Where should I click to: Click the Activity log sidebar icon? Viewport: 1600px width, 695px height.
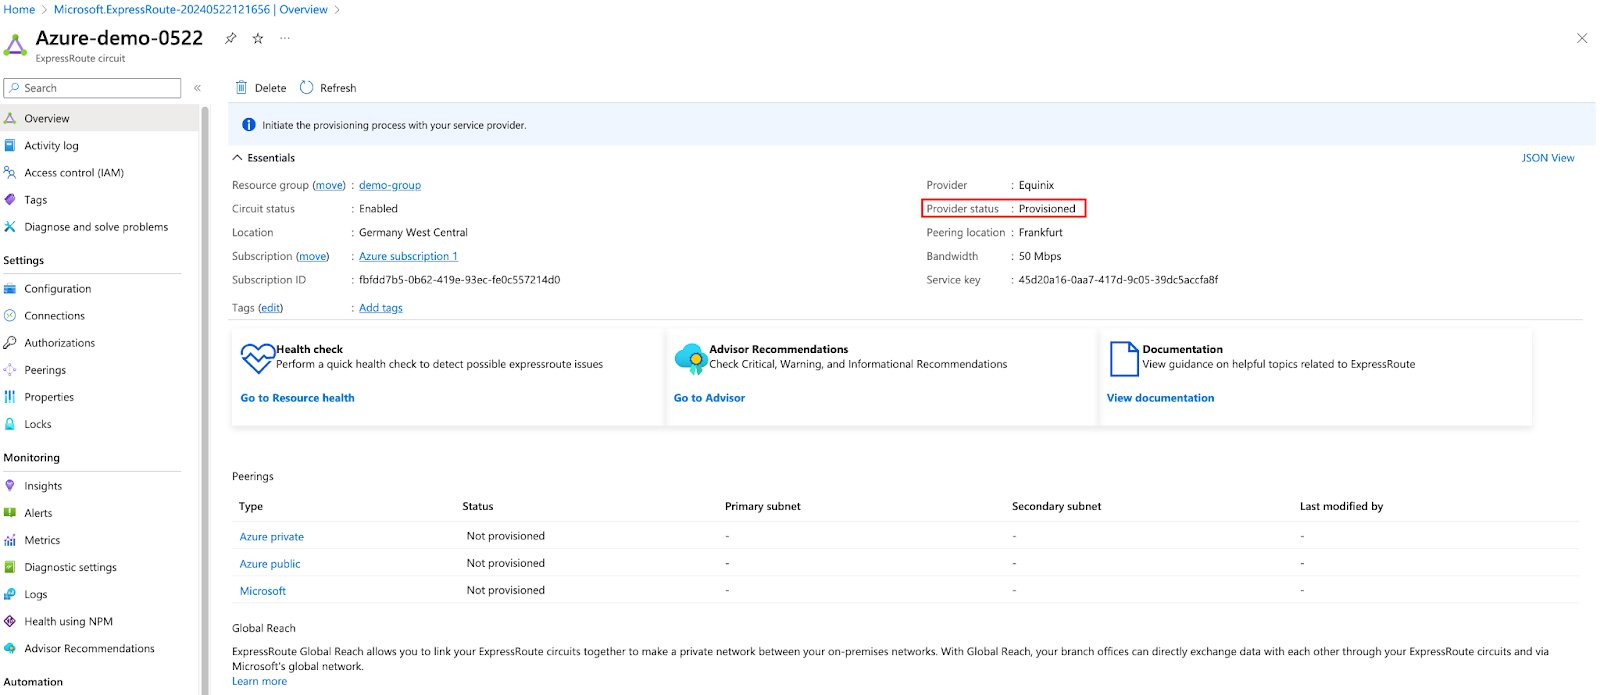(10, 145)
